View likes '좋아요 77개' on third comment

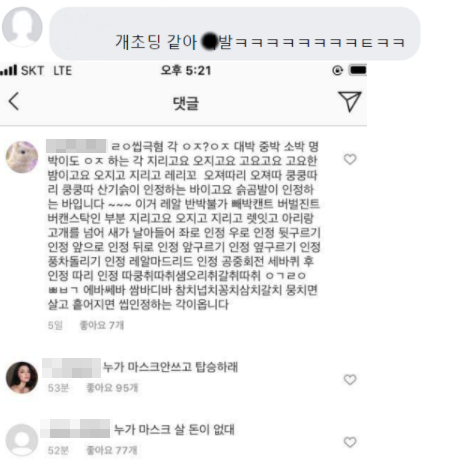coord(112,450)
